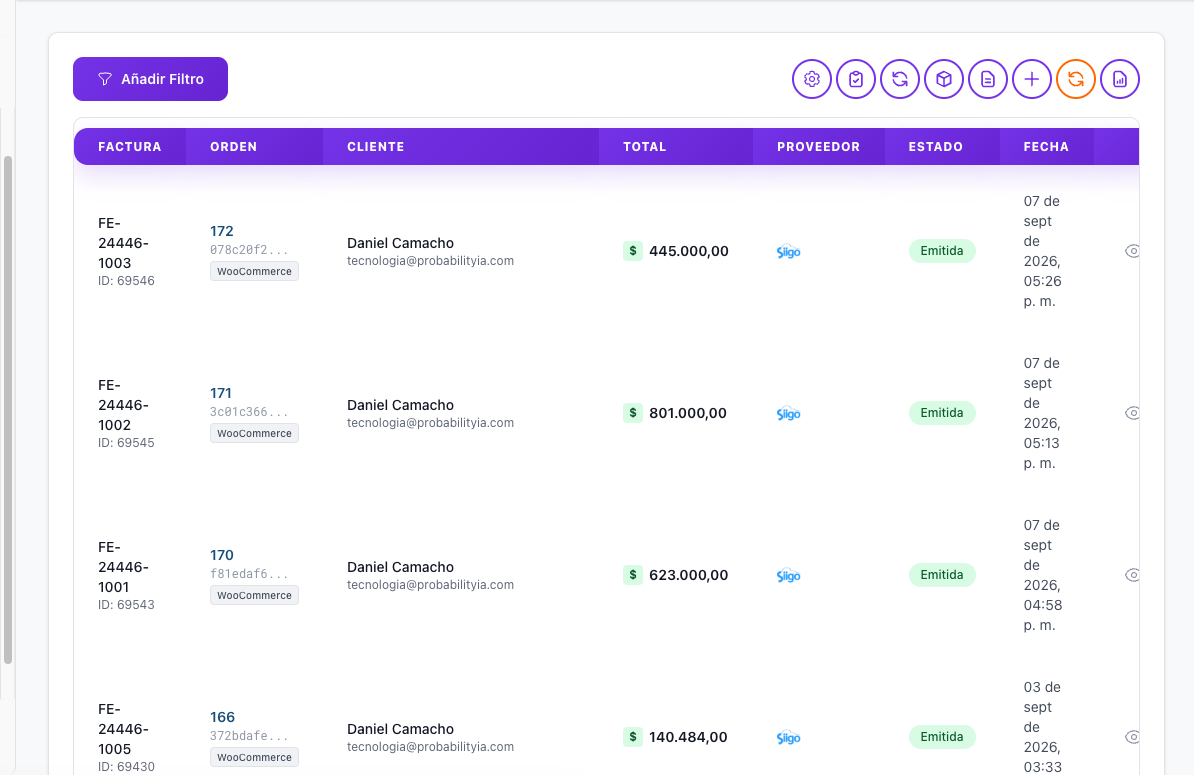Click order hash 372bdafe...
This screenshot has width=1194, height=775.
249,736
